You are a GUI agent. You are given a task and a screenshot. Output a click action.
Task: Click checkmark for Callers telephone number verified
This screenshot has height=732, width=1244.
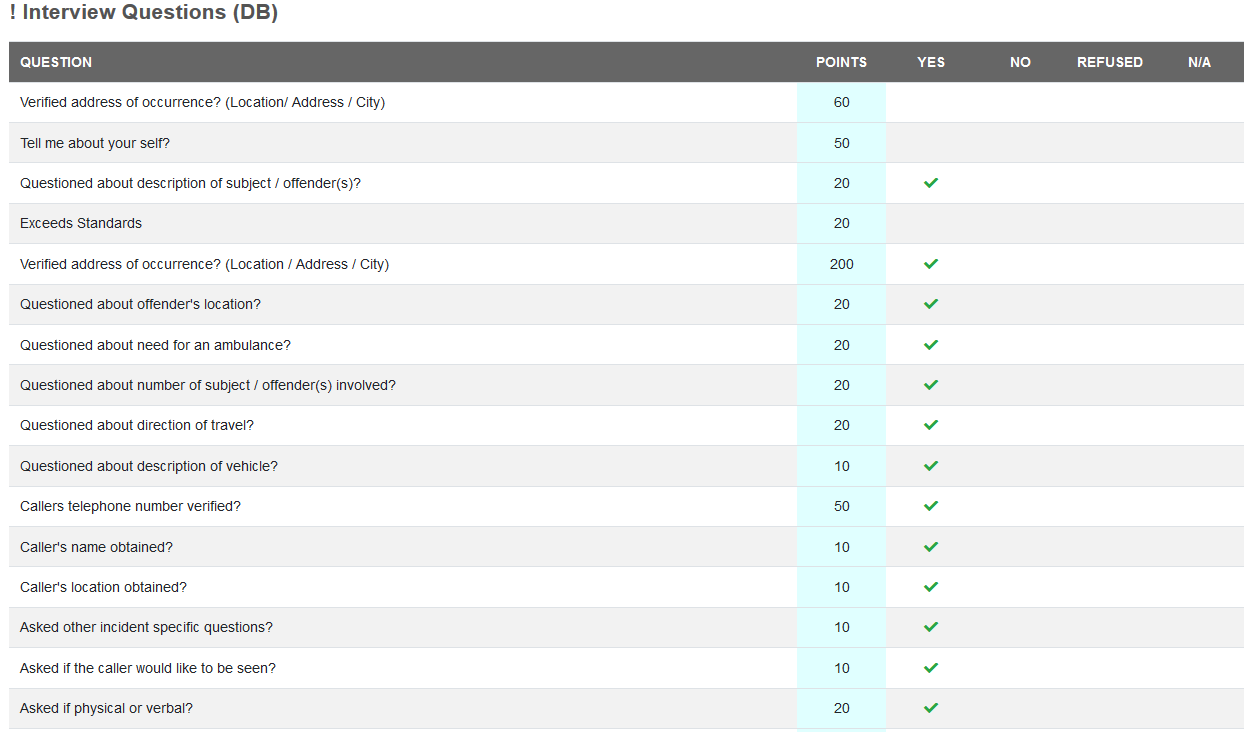pyautogui.click(x=931, y=506)
